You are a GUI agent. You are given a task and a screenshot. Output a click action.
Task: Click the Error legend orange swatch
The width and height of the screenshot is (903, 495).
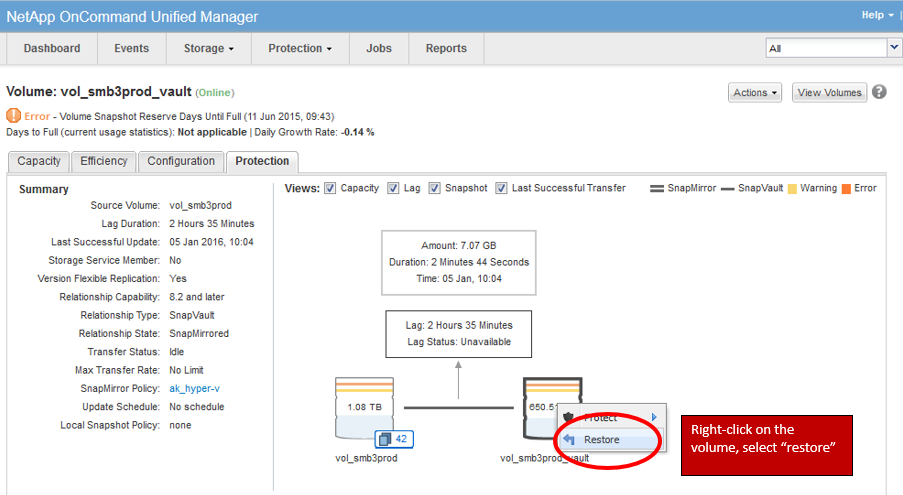(x=847, y=189)
